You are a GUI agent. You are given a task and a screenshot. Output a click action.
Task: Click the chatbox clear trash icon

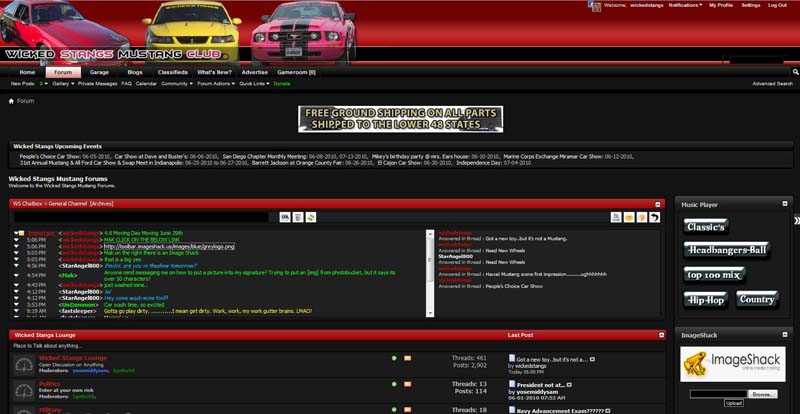pyautogui.click(x=298, y=217)
